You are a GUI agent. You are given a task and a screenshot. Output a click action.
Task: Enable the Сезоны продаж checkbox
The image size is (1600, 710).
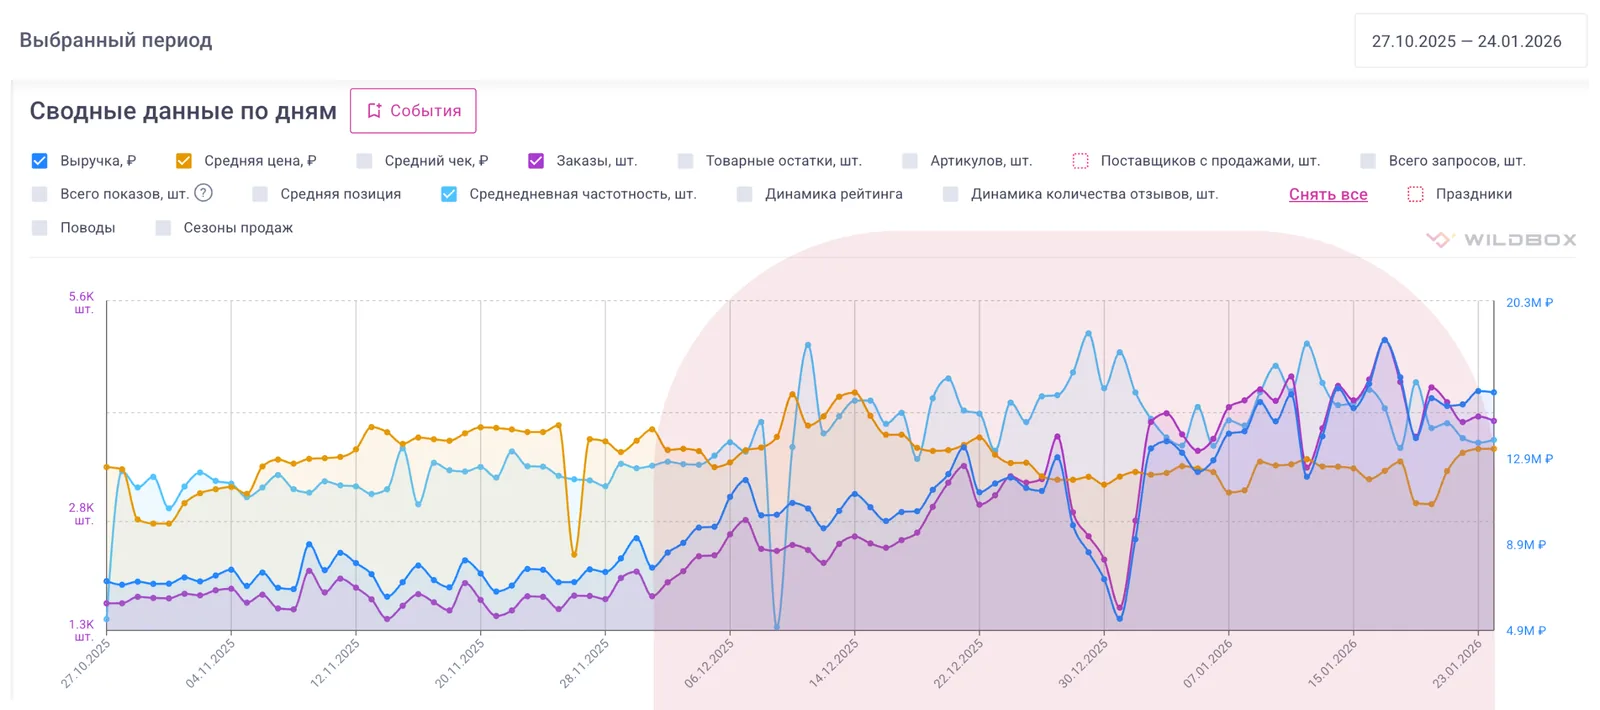163,228
